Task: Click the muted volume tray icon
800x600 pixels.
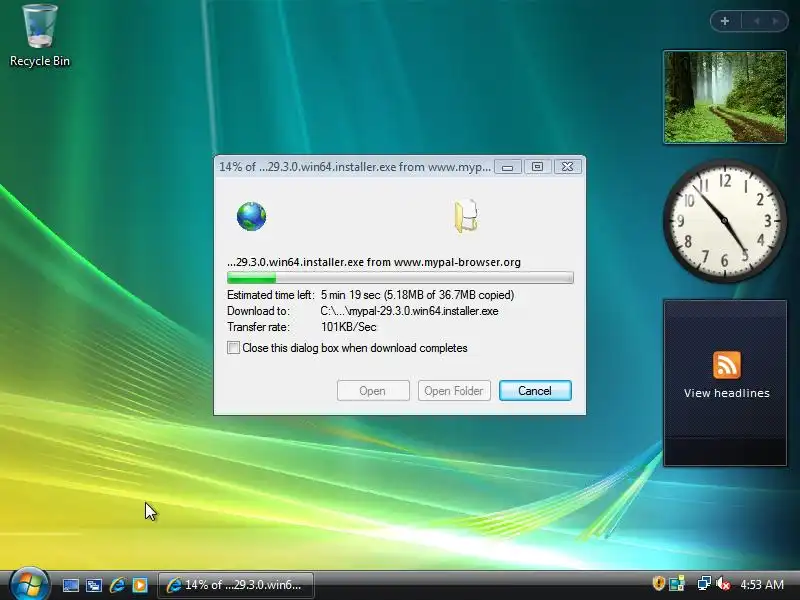Action: click(722, 583)
